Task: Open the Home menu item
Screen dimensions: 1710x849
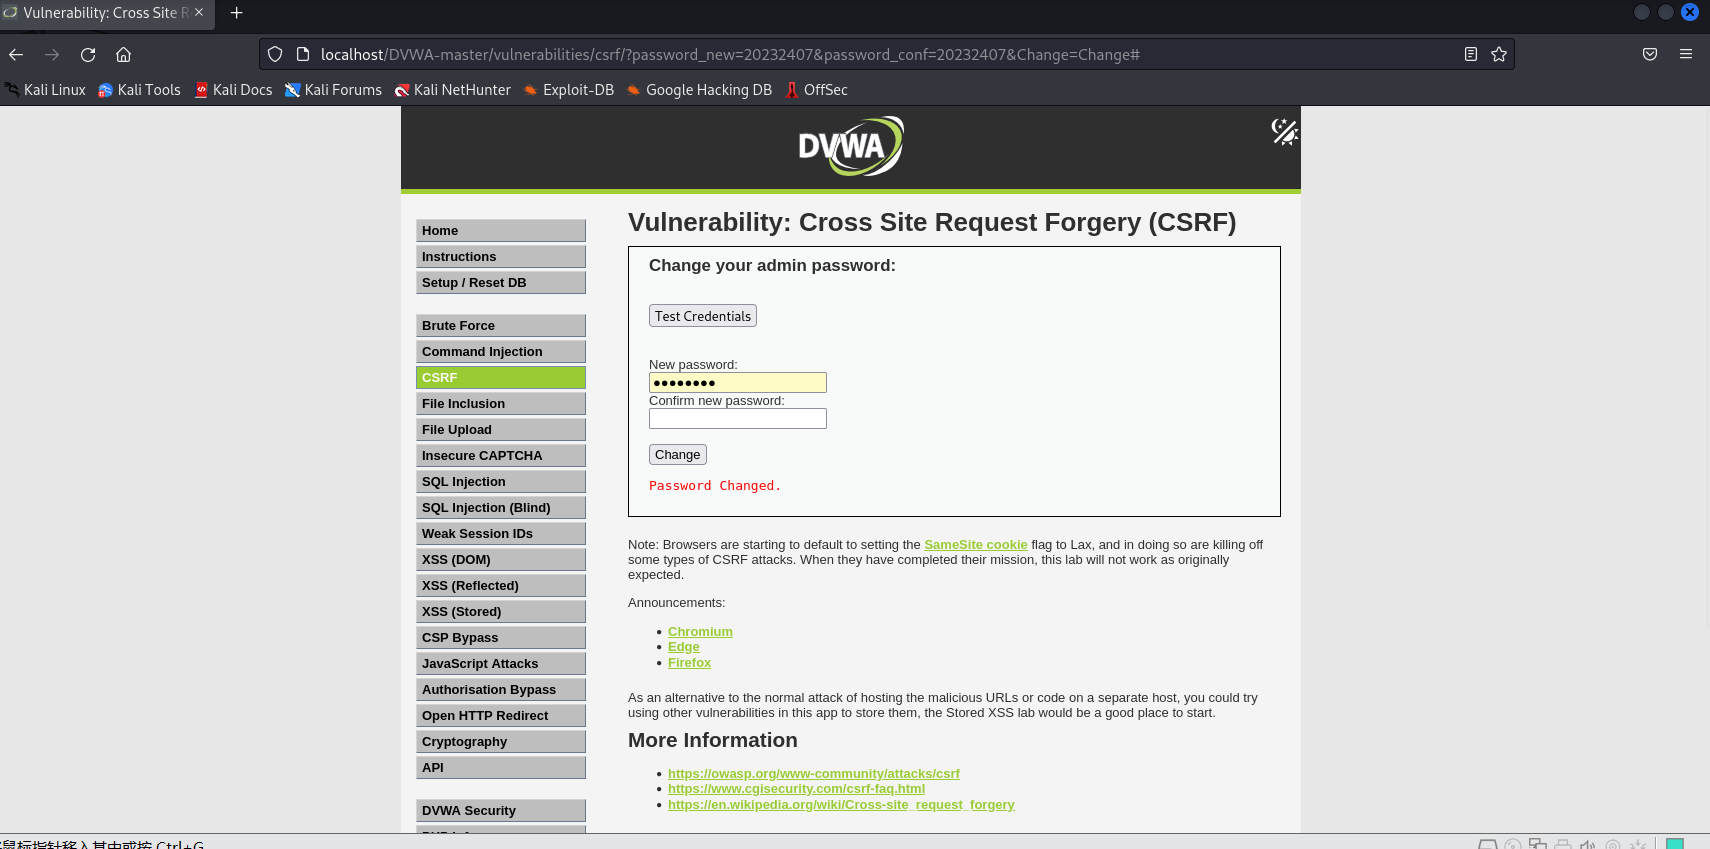Action: 501,230
